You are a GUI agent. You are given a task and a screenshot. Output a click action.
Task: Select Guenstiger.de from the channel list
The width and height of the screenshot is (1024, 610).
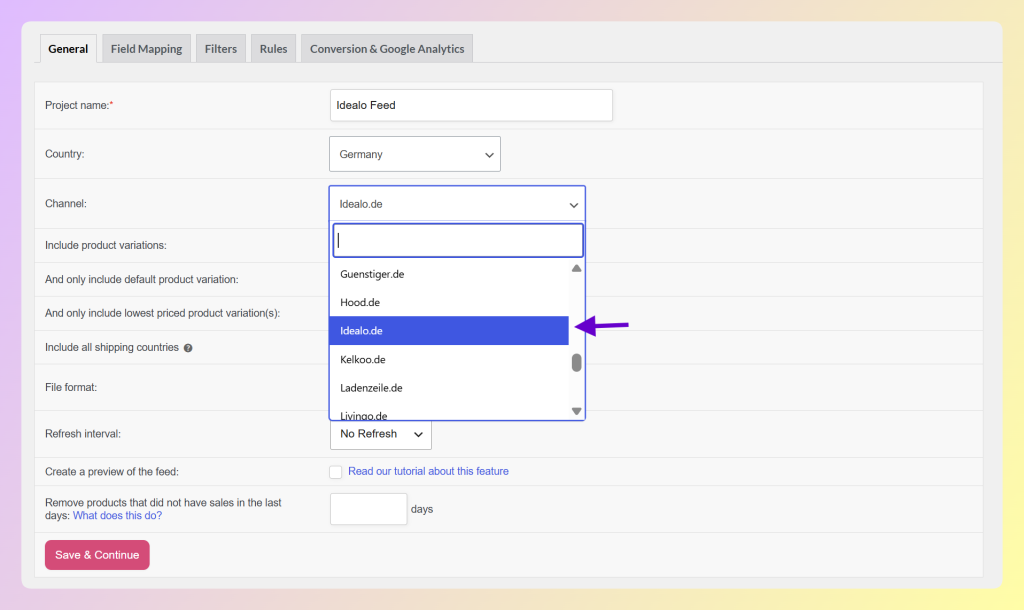point(449,274)
